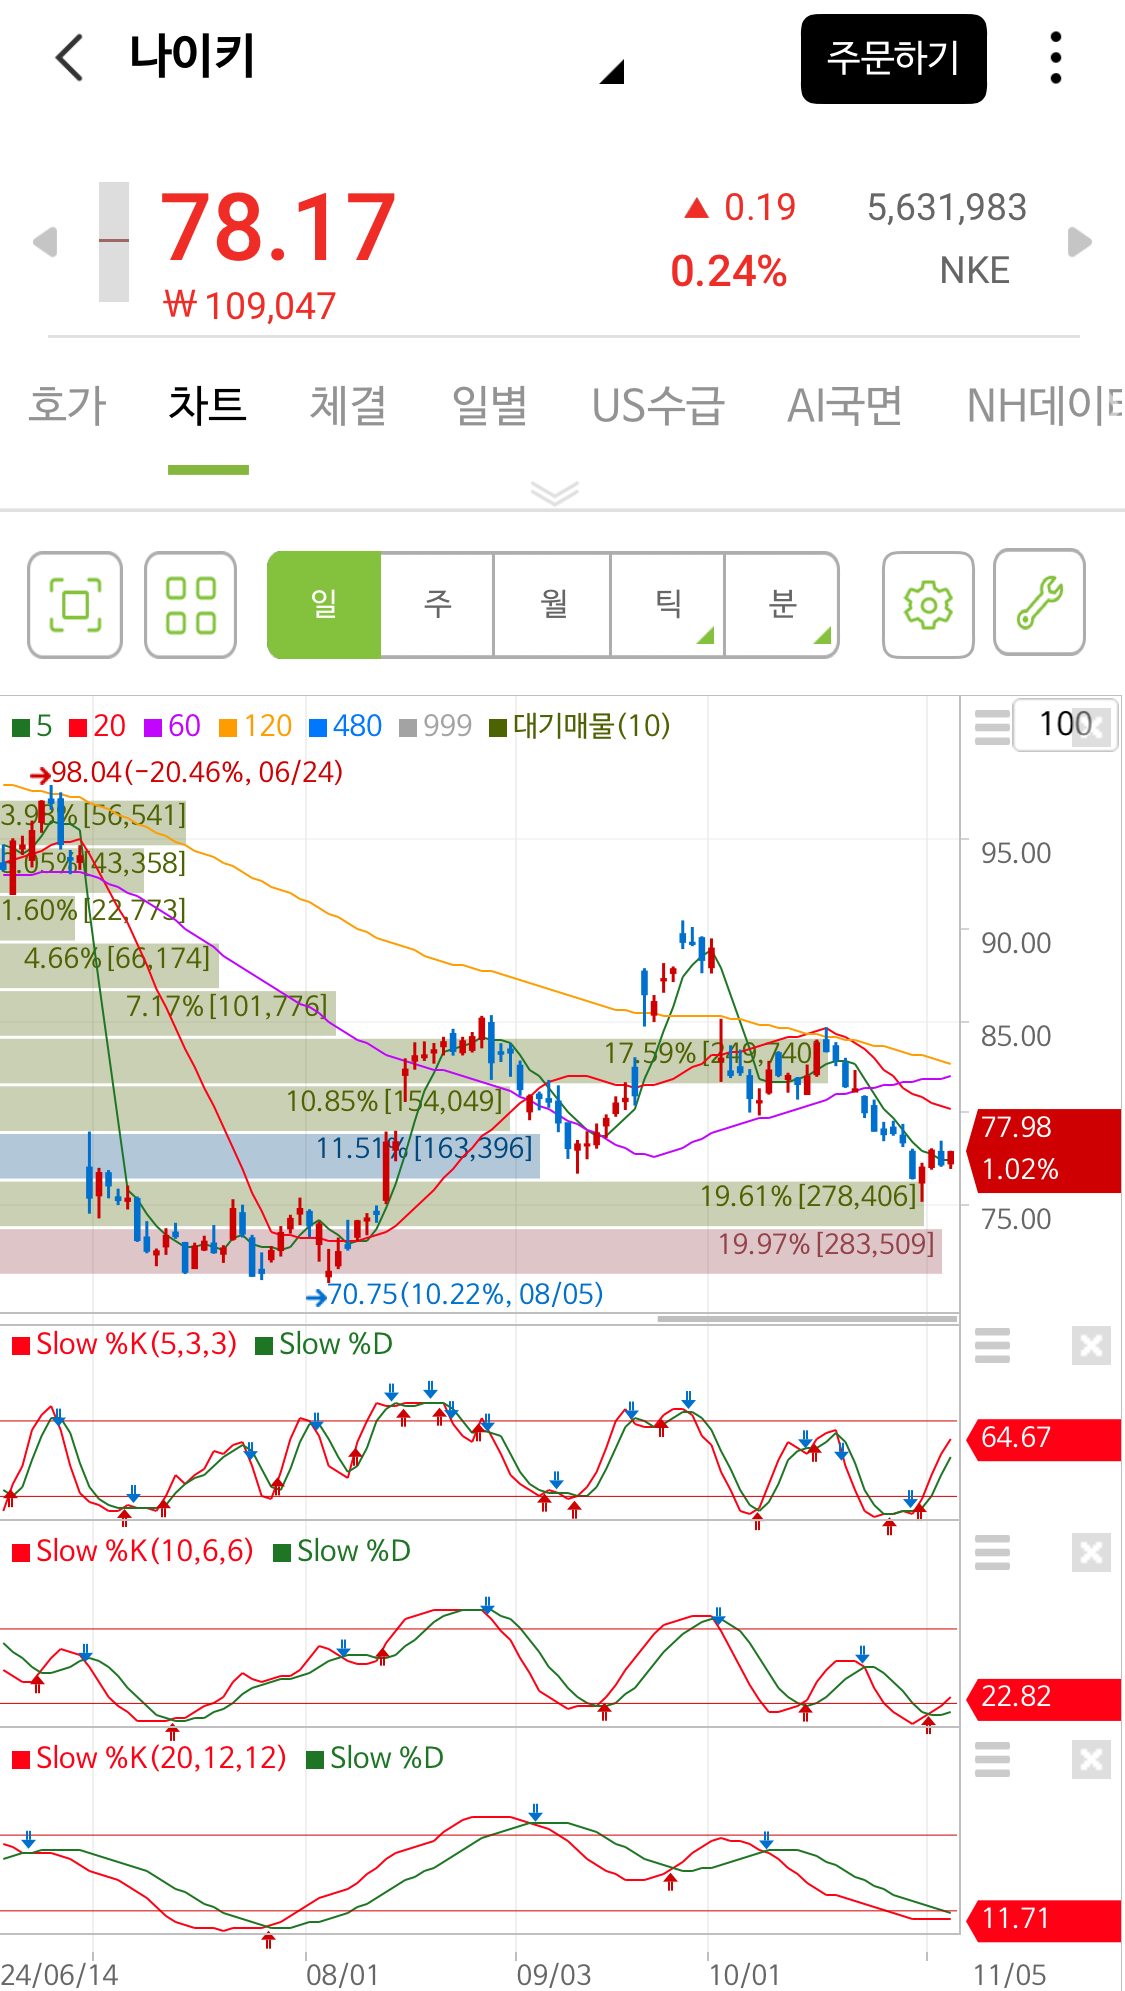The height and width of the screenshot is (1991, 1125).
Task: Show next stock with right arrow
Action: (1080, 241)
